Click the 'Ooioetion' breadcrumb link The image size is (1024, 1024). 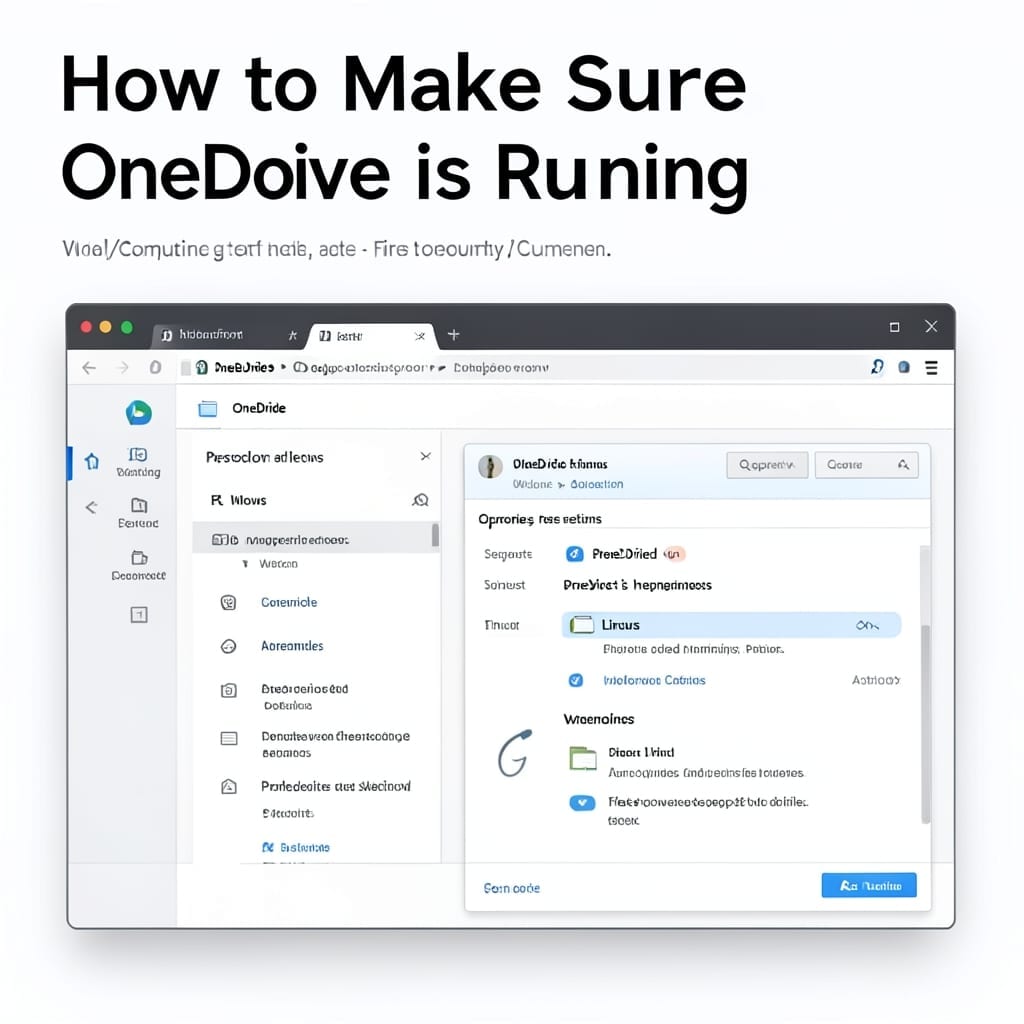point(597,485)
